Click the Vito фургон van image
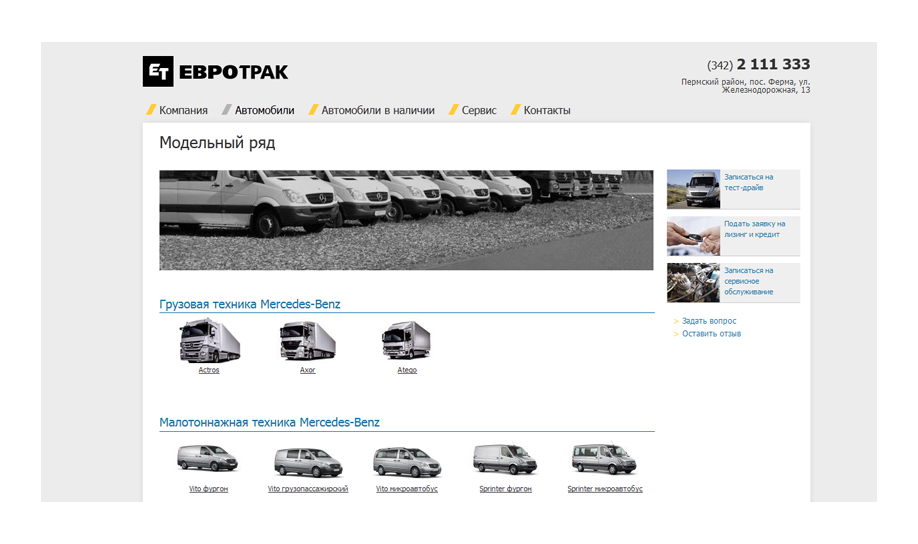 208,458
